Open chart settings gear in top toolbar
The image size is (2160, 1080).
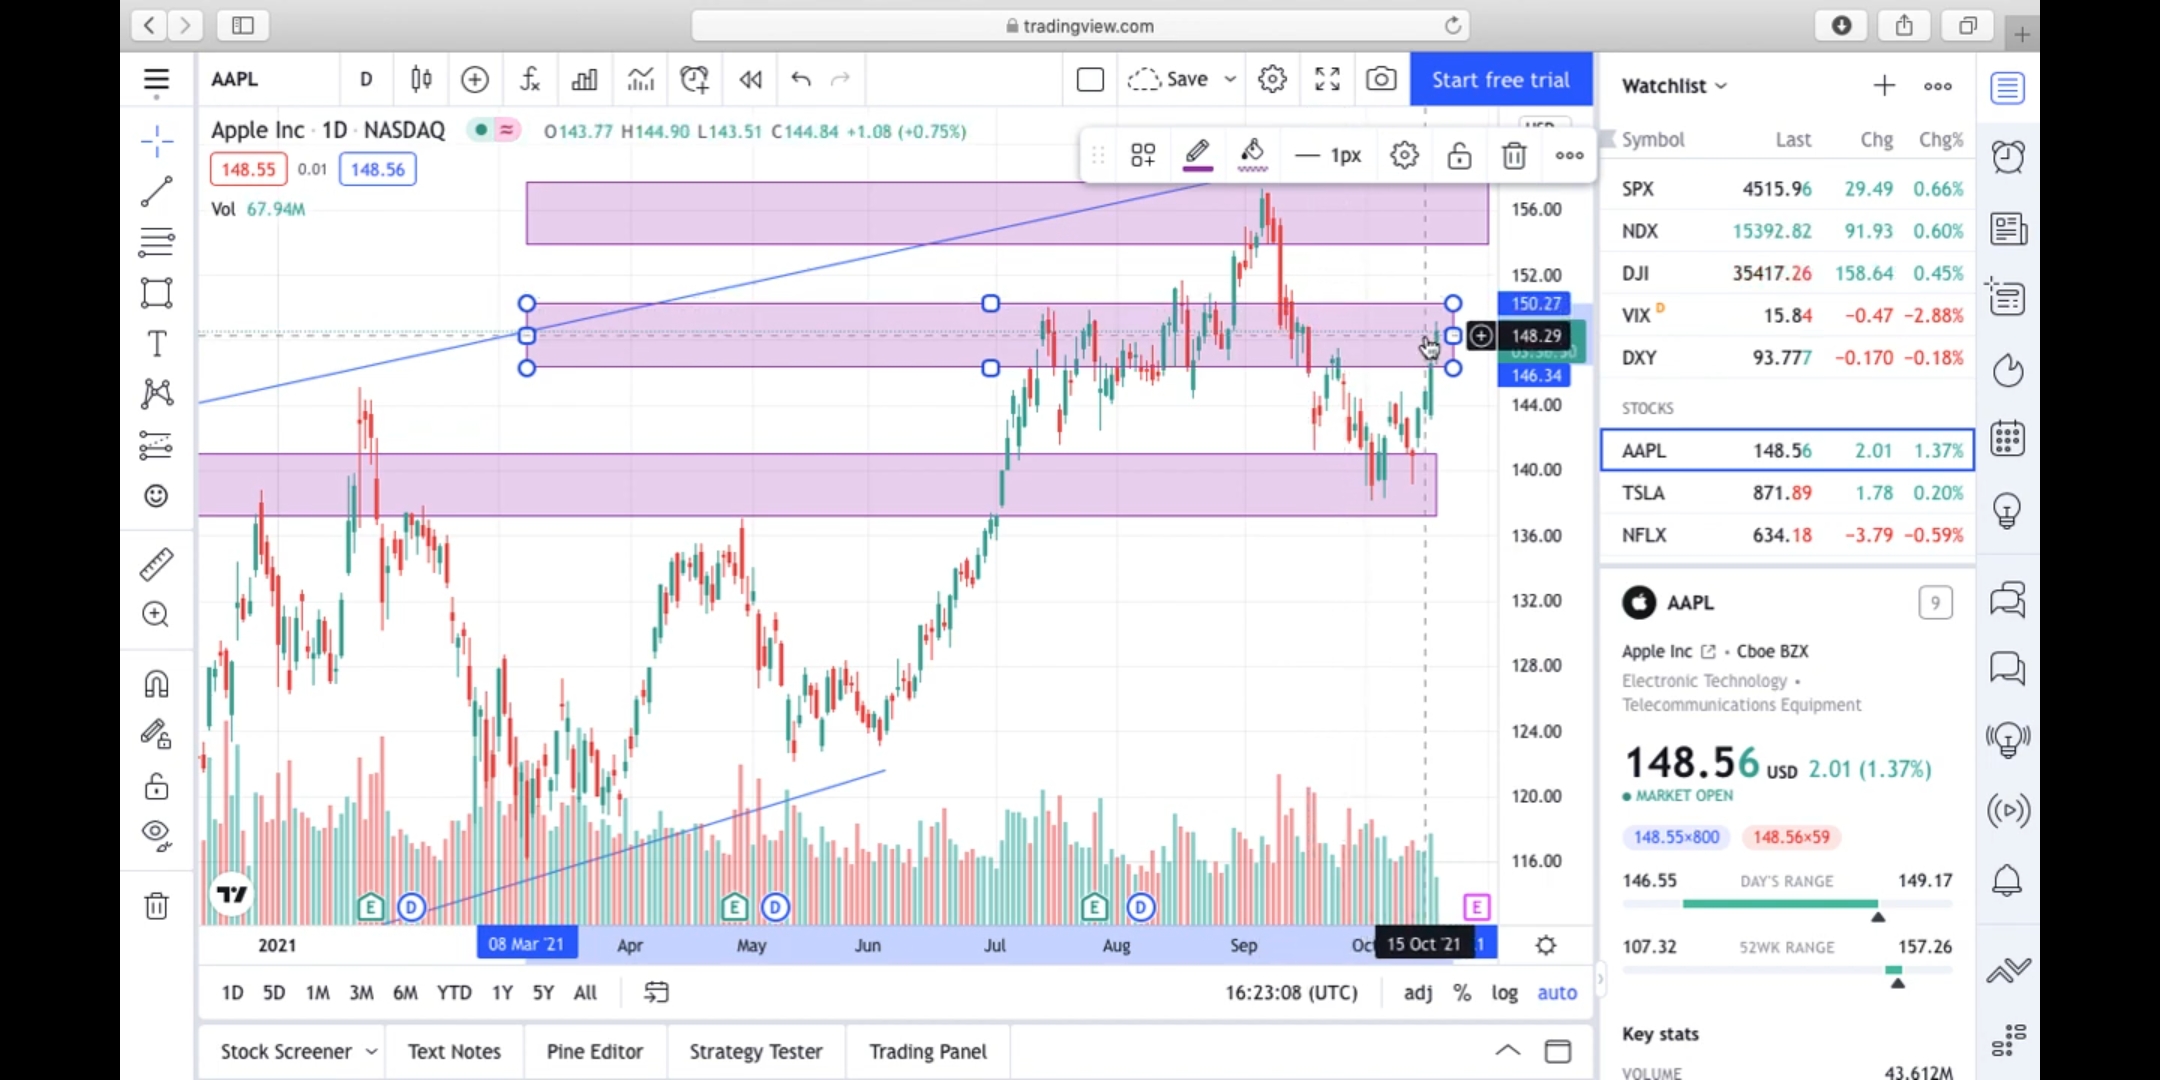click(x=1272, y=79)
